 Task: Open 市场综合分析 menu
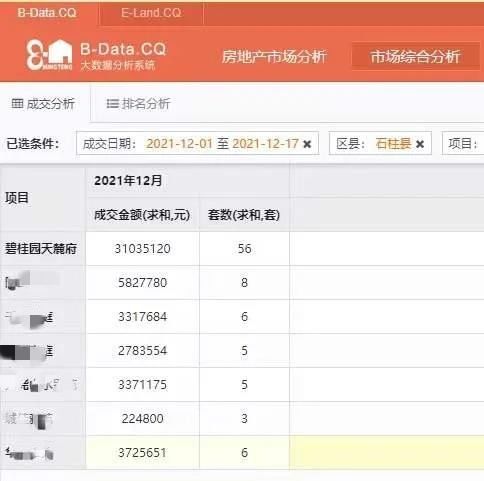tap(415, 57)
